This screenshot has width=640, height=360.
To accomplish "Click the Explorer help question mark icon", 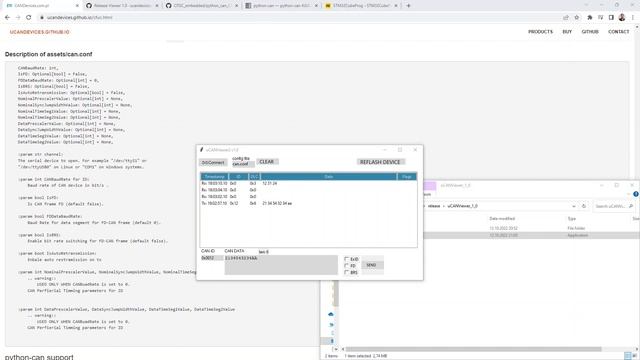I will point(636,194).
